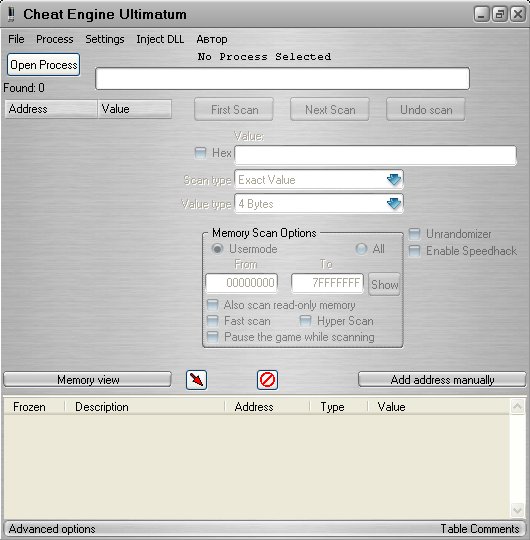Click the First Scan button
The height and width of the screenshot is (540, 530).
234,110
